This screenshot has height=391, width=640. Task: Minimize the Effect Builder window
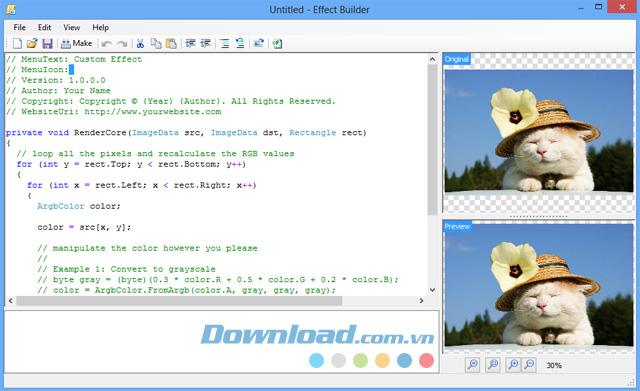(580, 7)
